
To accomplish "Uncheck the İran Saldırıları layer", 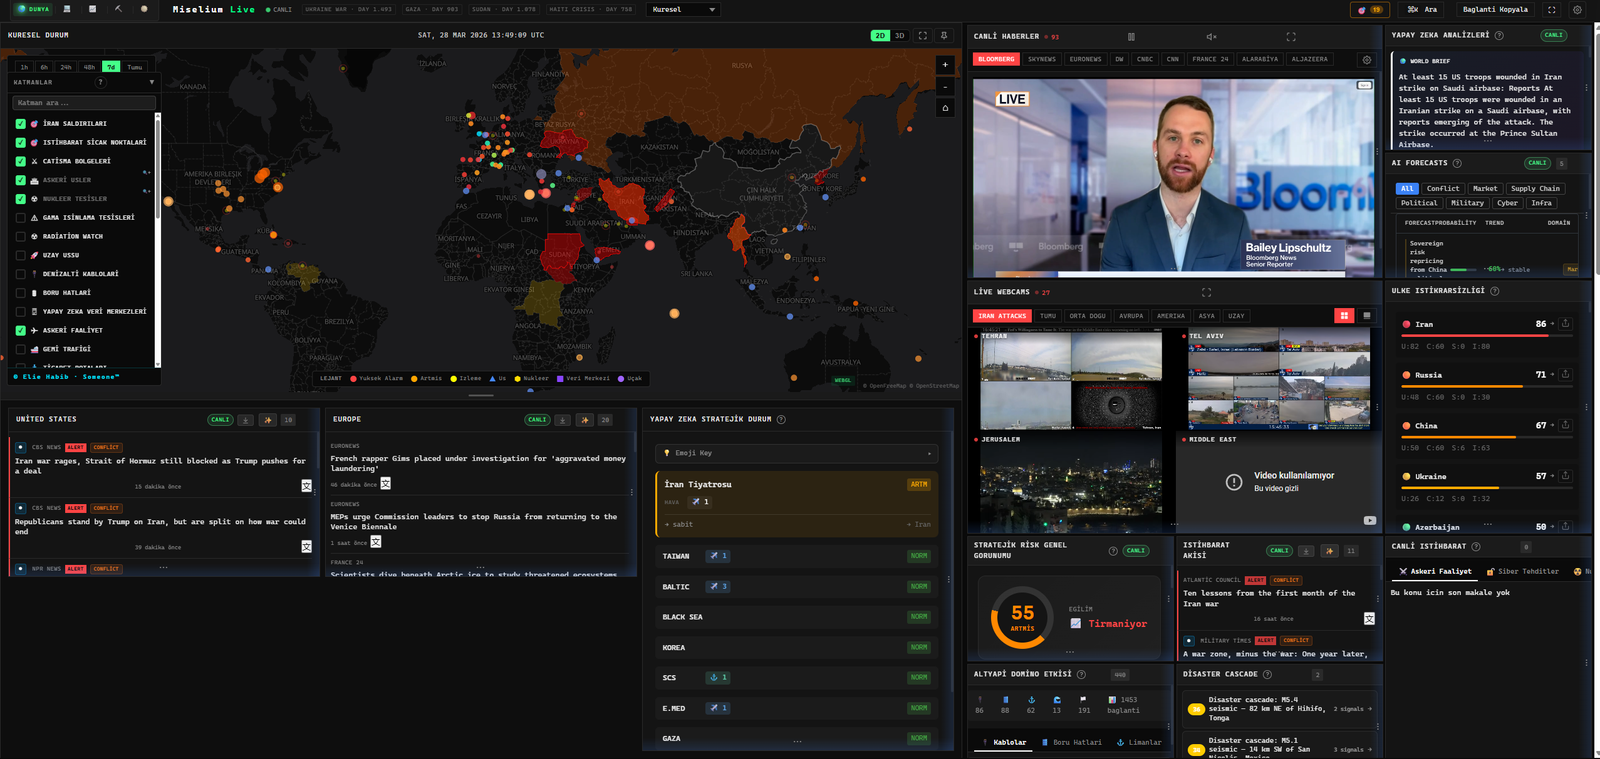I will (x=21, y=124).
